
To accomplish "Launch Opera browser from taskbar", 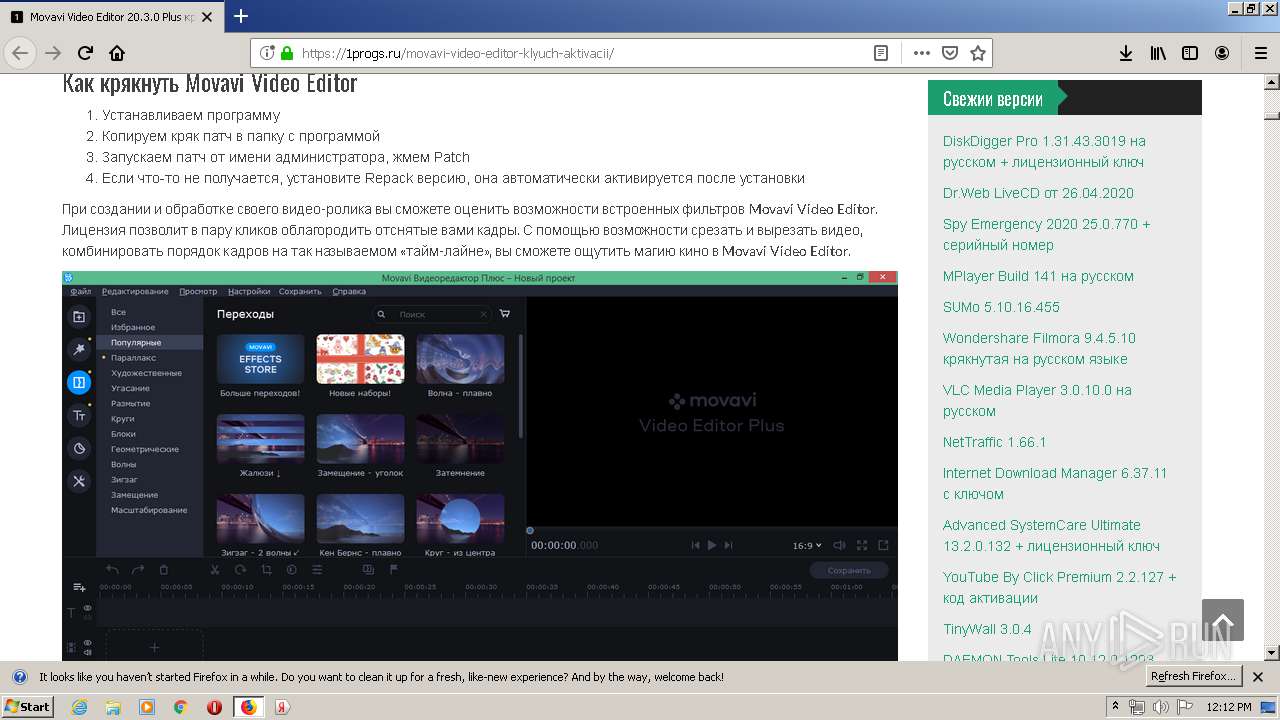I will pos(214,707).
